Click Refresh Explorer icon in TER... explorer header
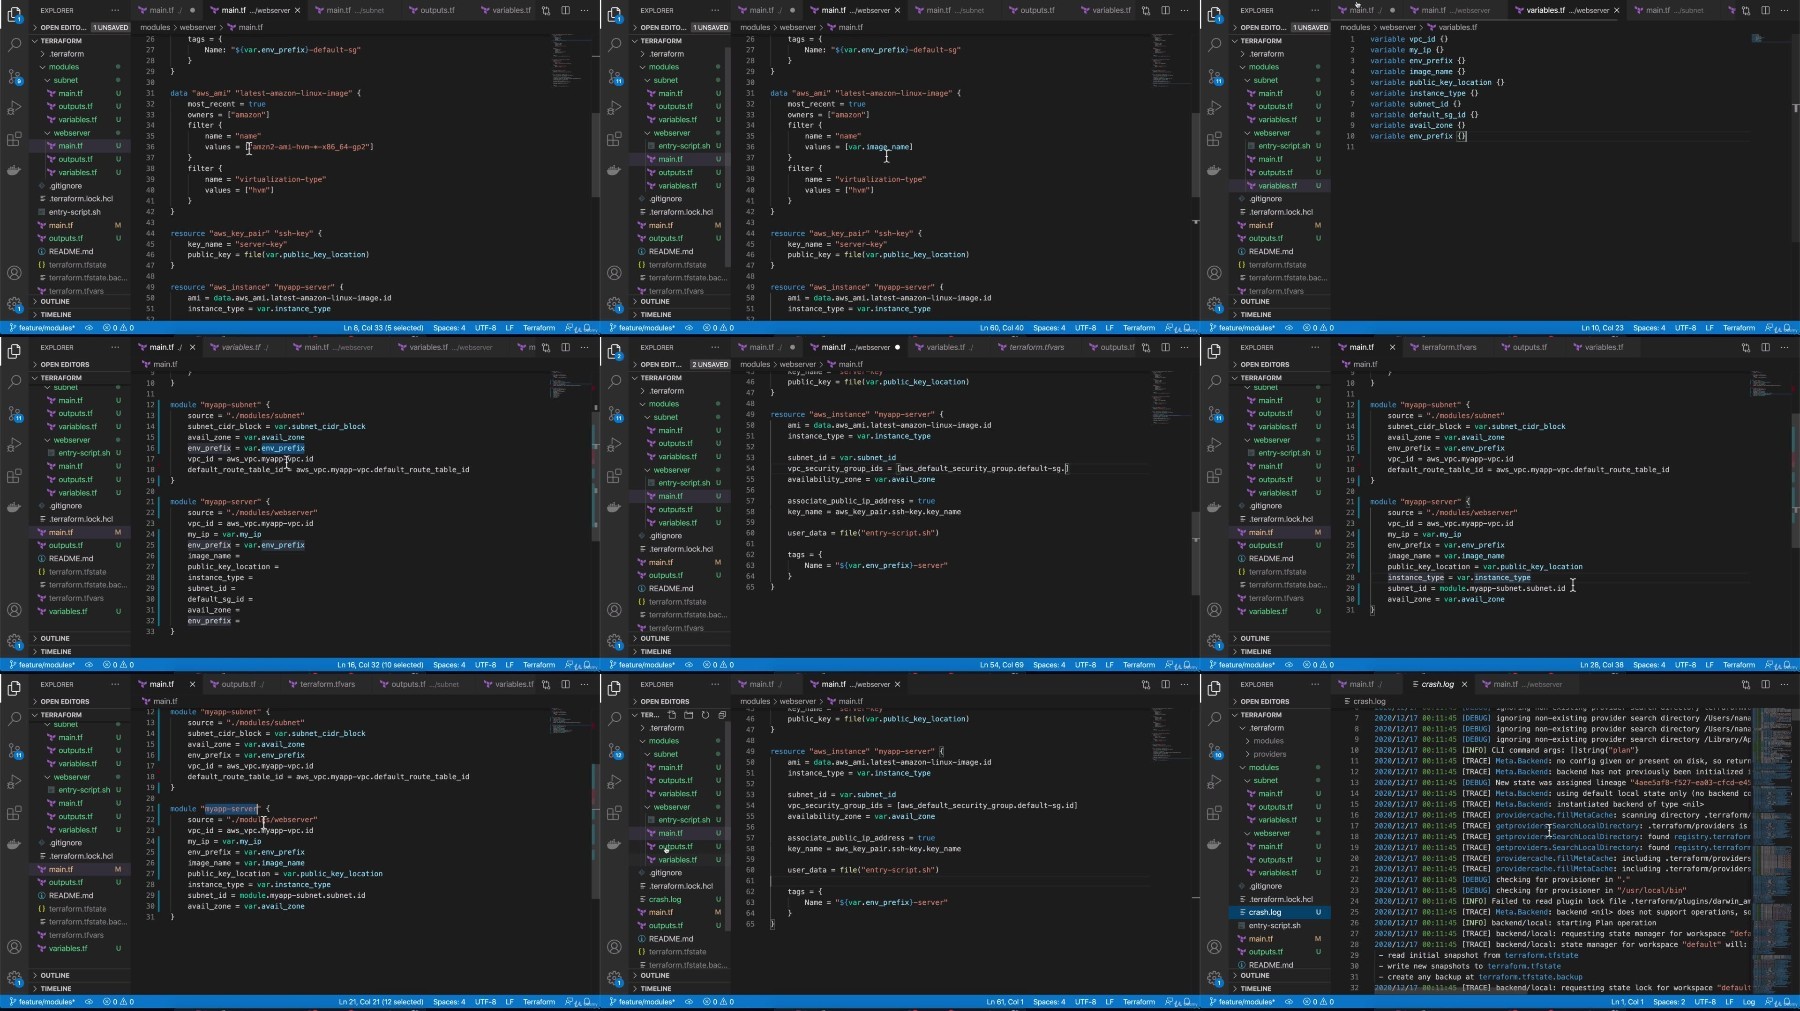Screen dimensions: 1800x1011 705,715
